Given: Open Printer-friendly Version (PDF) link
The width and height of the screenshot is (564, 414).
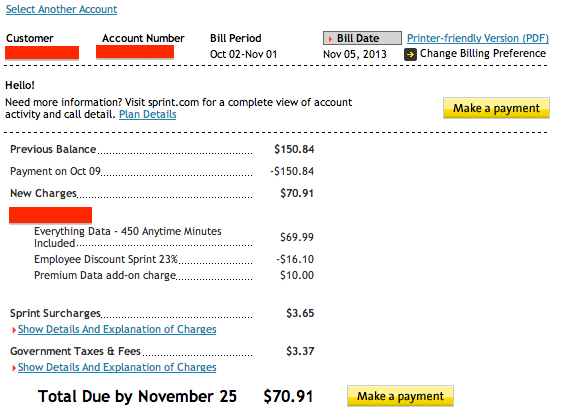Looking at the screenshot, I should coord(478,38).
